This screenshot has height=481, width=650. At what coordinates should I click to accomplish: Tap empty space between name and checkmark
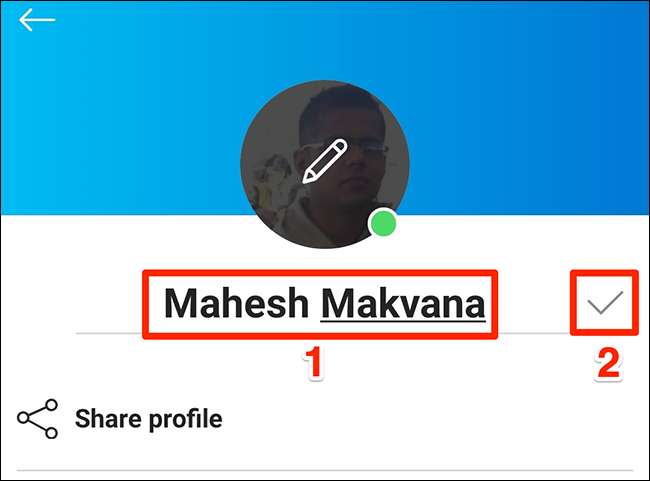(534, 303)
